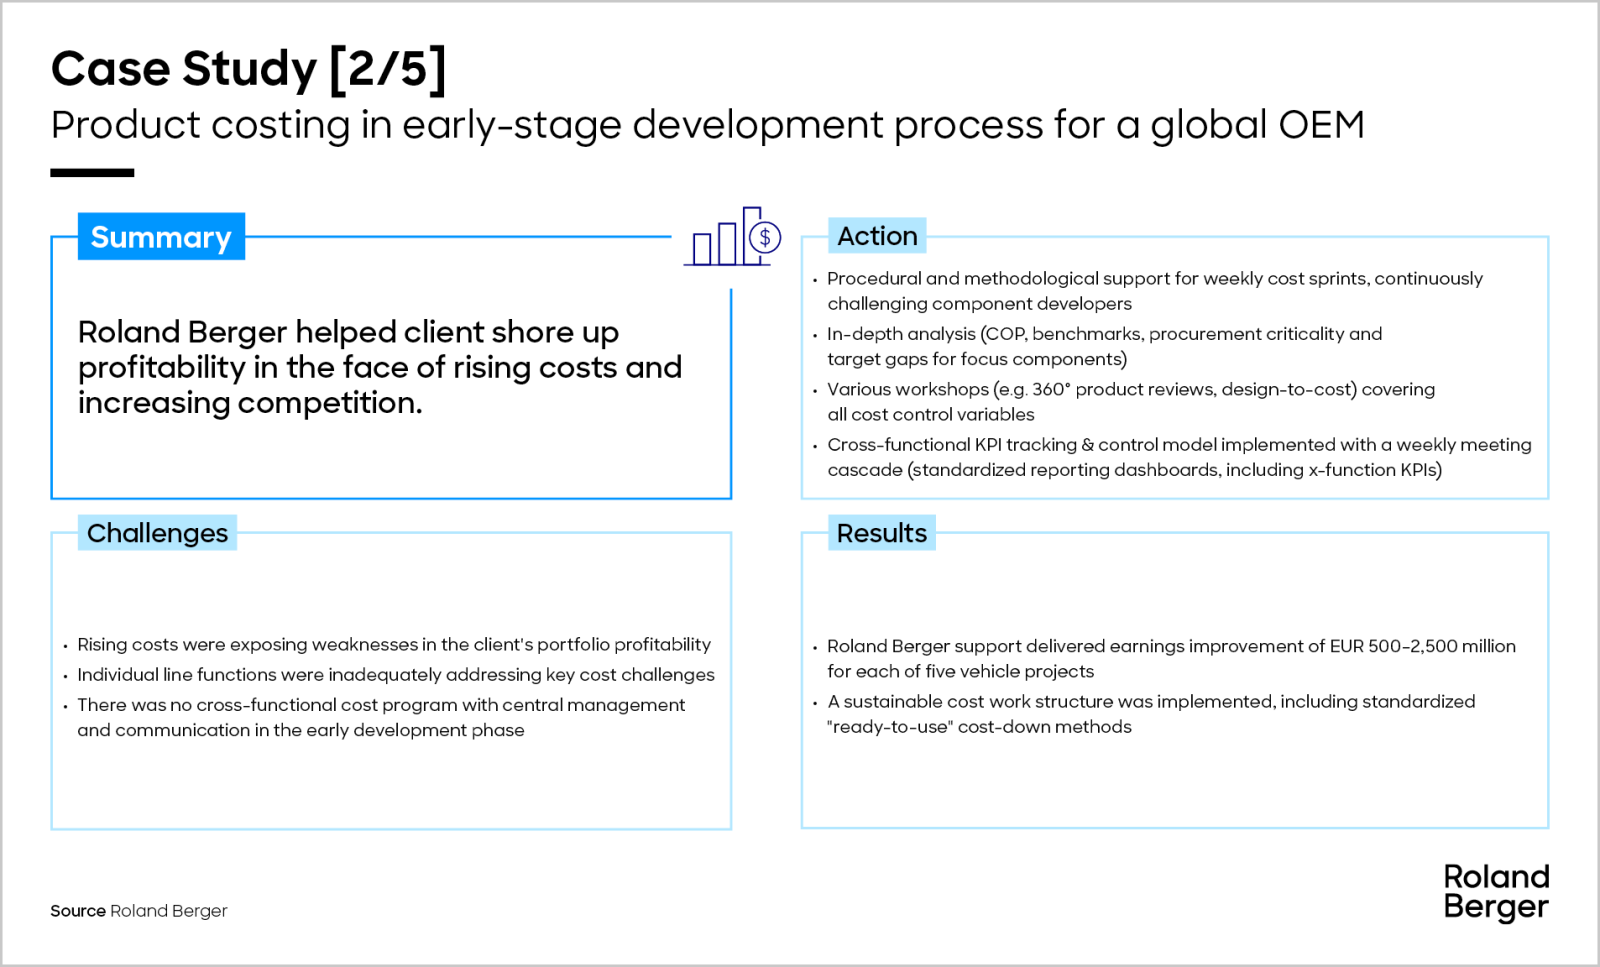
Task: Select the Summary header badge
Action: [x=161, y=237]
